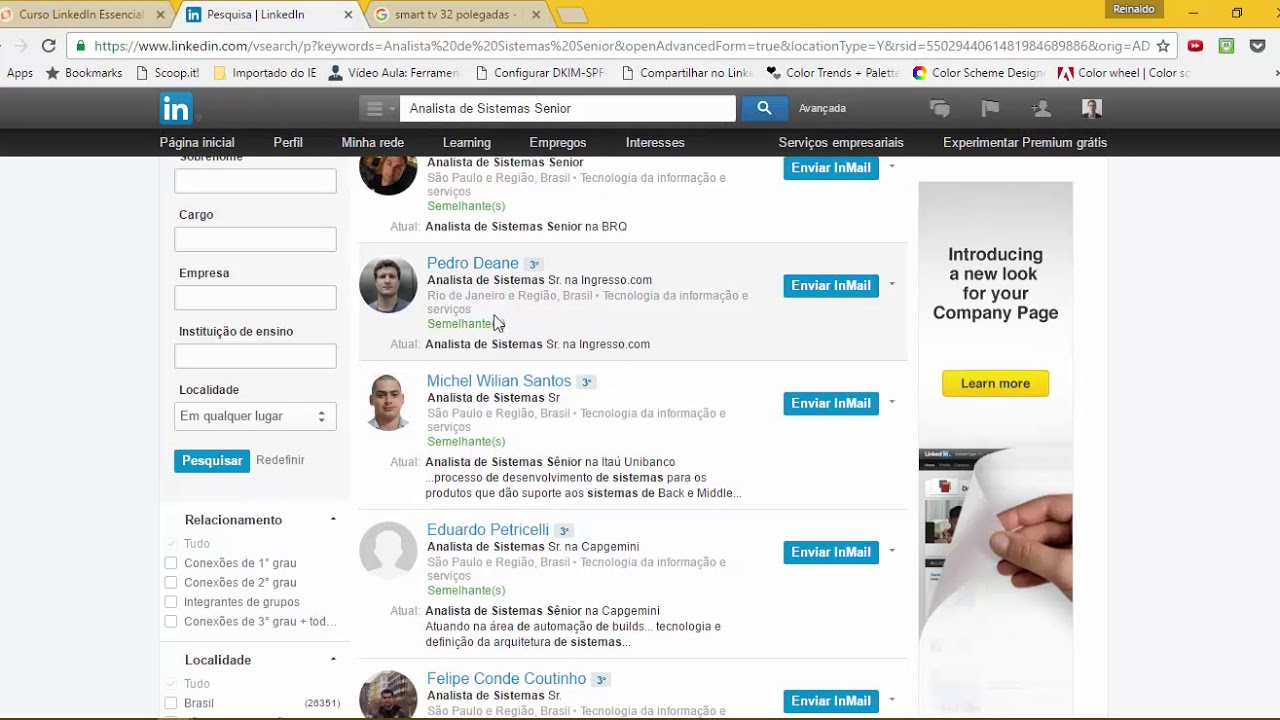
Task: Open Felipe Conde Coutinho's profile link
Action: coord(507,679)
